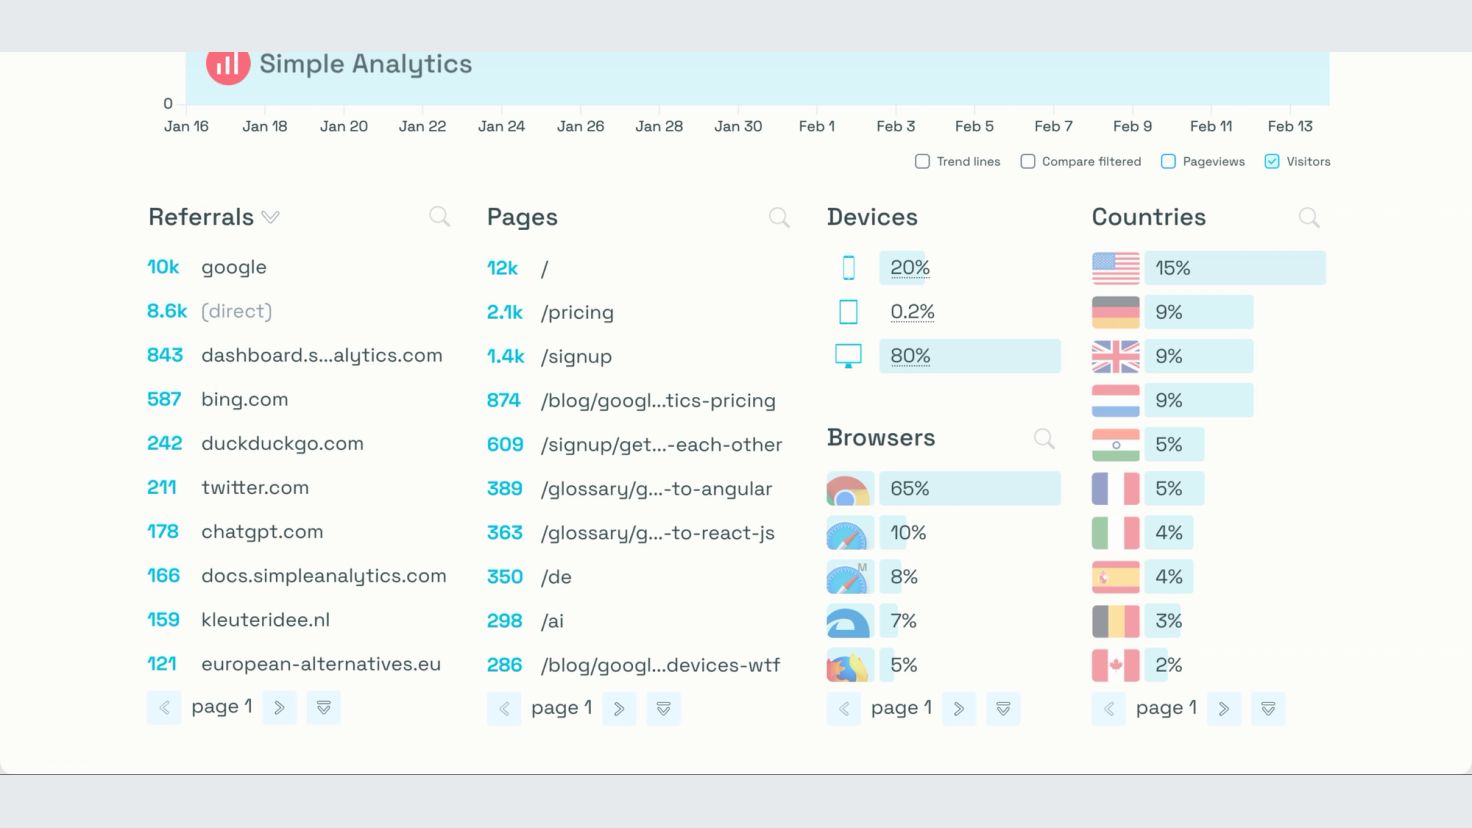Filter by duckduckgo.com referral
Screen dimensions: 1472x828
click(282, 443)
